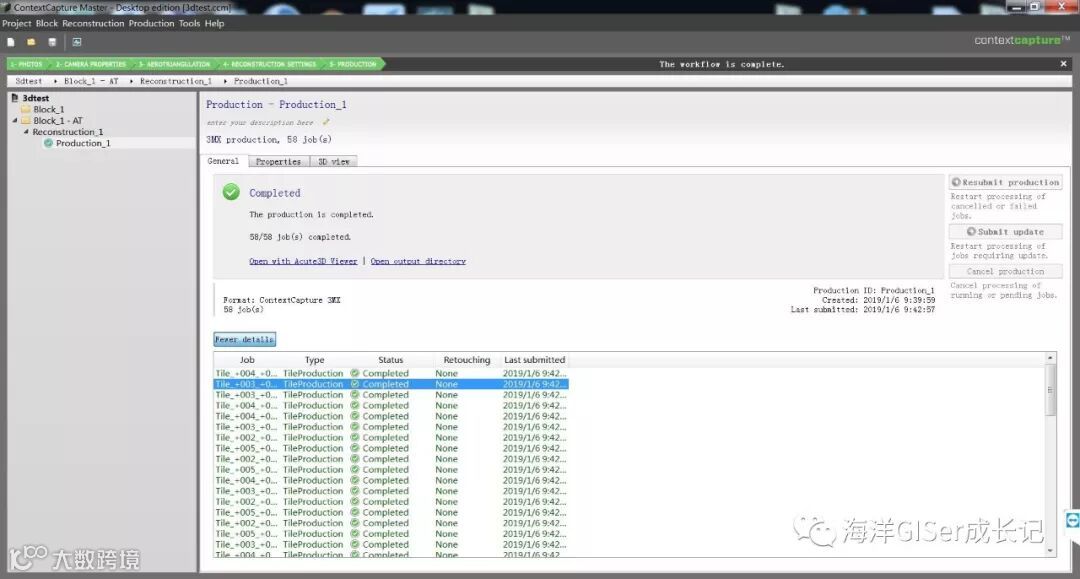This screenshot has height=579, width=1080.
Task: Select Production_1 in the project tree
Action: [83, 143]
